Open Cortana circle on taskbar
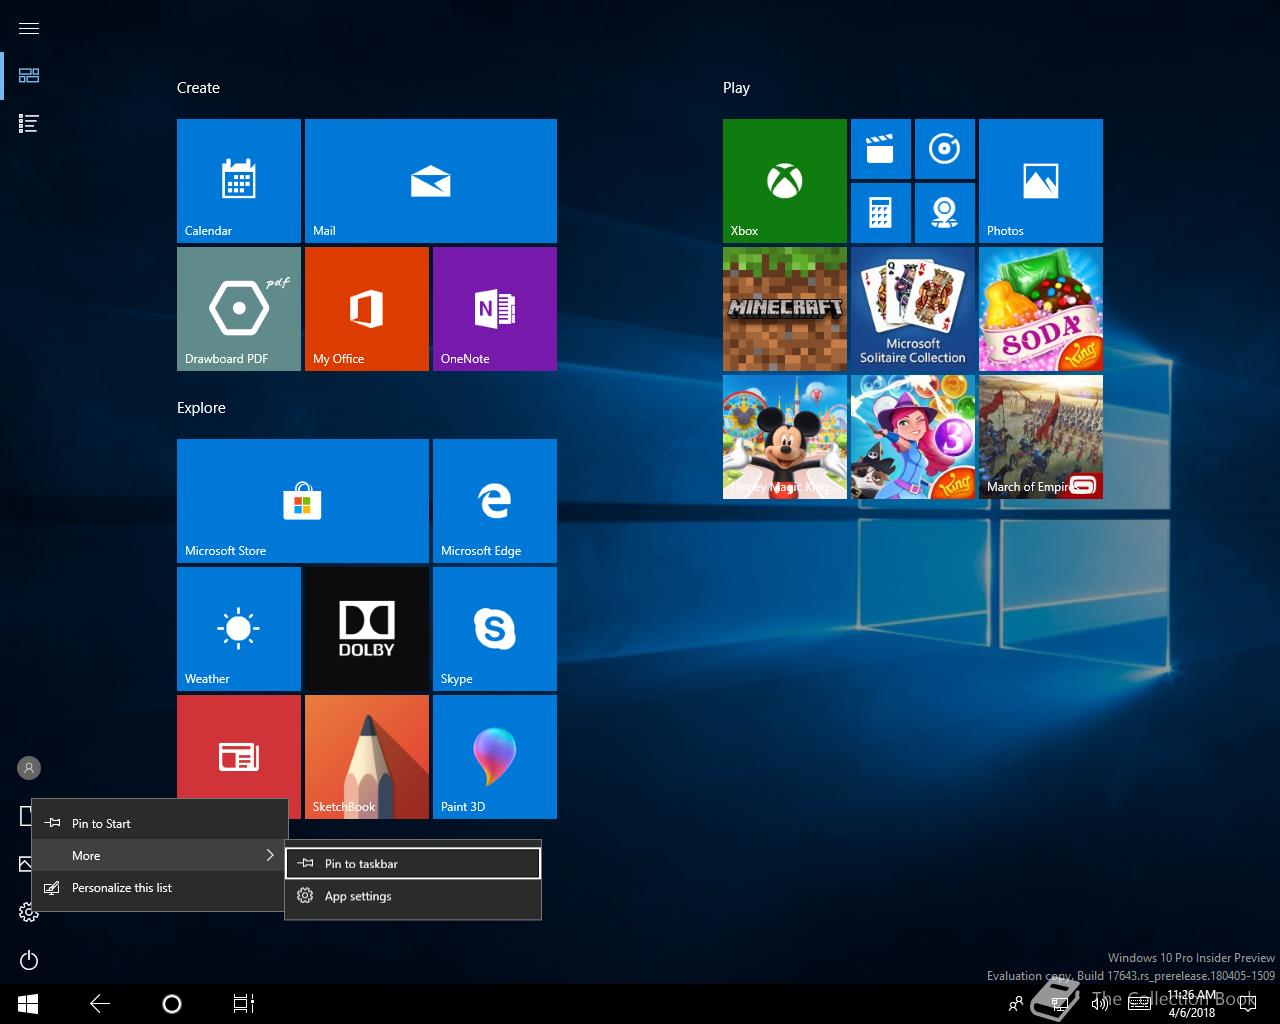Viewport: 1280px width, 1024px height. (172, 1004)
